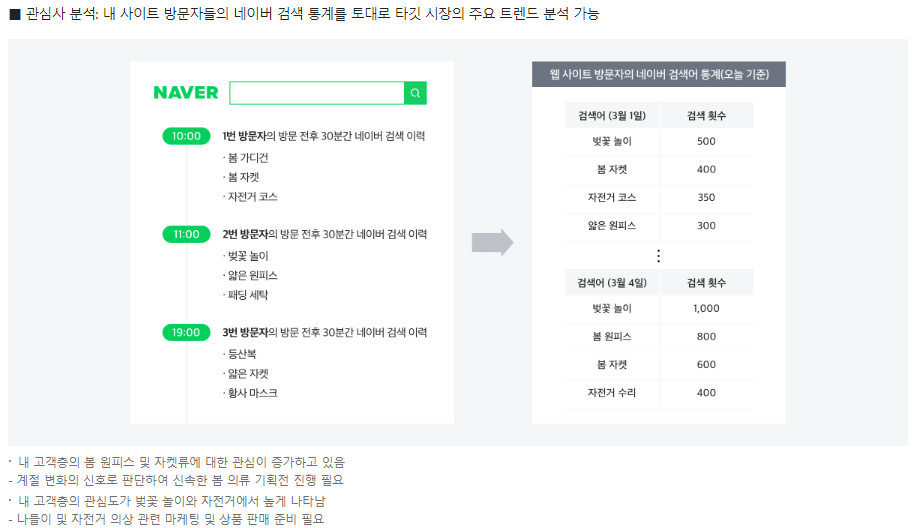Click the 패딩 세탁 search history item

(x=245, y=295)
